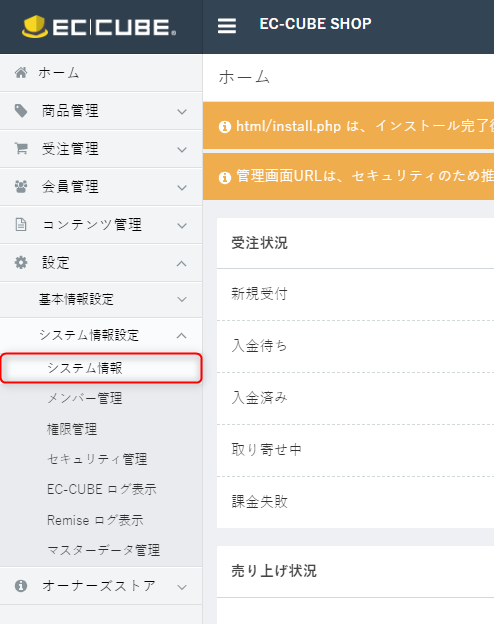This screenshot has width=494, height=624.
Task: Open メンバー管理 menu item
Action: click(84, 398)
